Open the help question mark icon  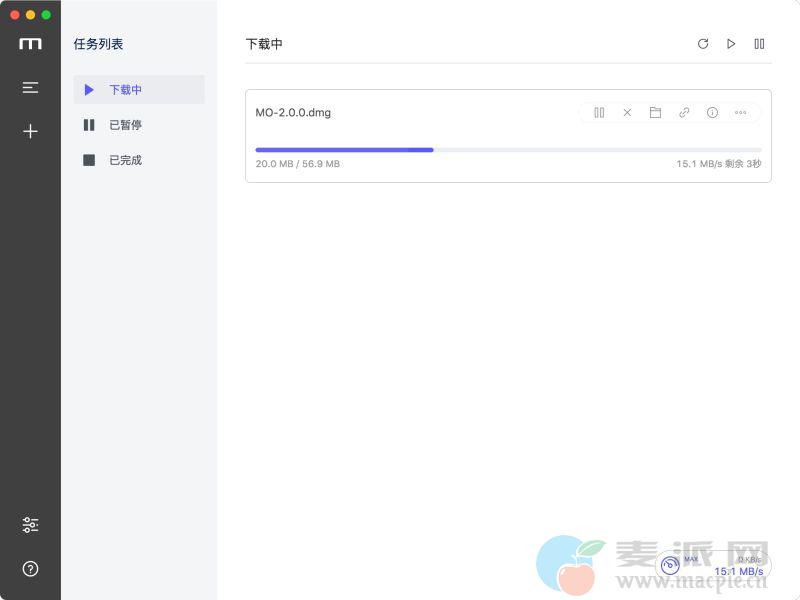coord(30,569)
